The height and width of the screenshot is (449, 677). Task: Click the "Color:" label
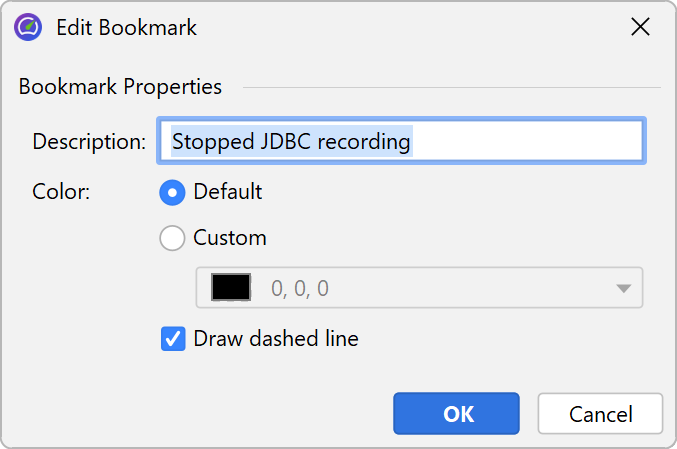click(x=61, y=191)
